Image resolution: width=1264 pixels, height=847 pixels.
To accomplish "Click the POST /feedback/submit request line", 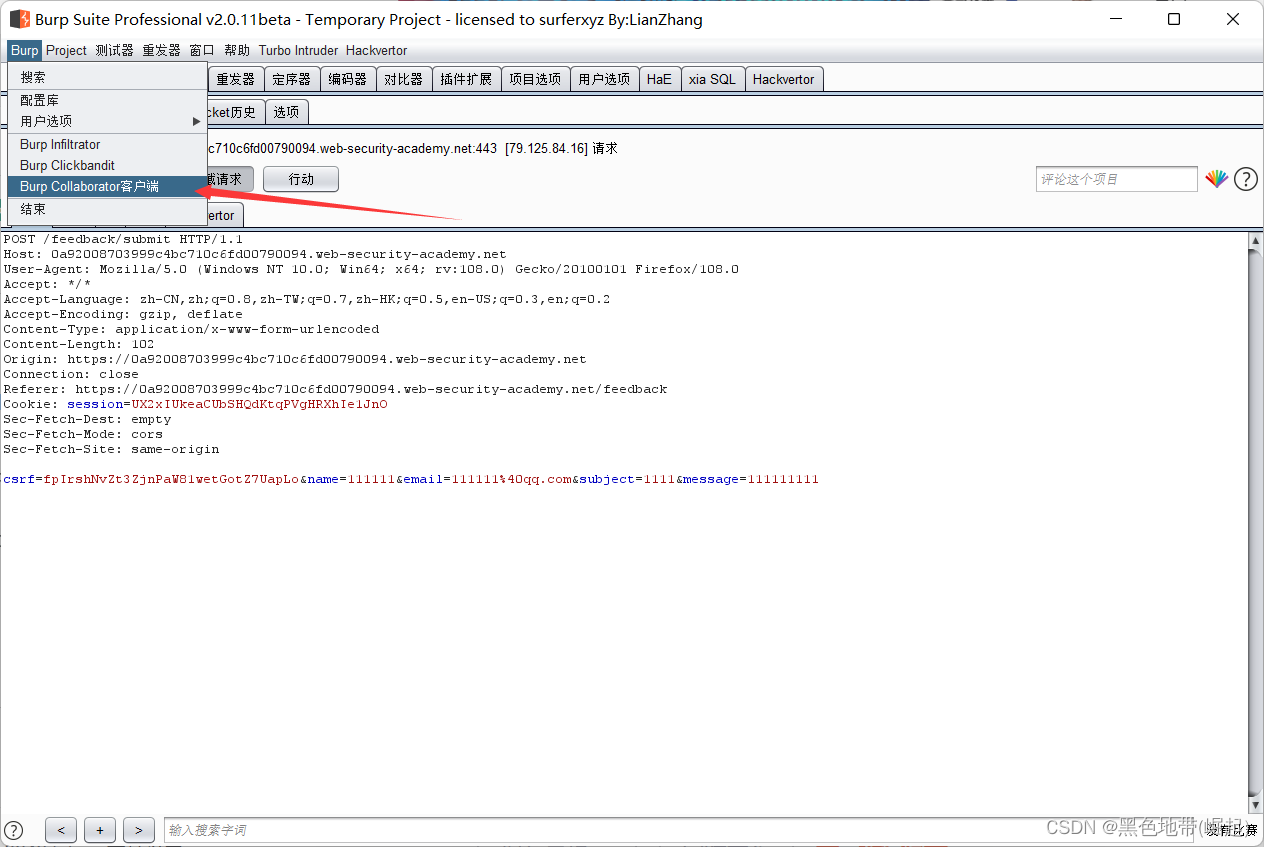I will (x=123, y=239).
